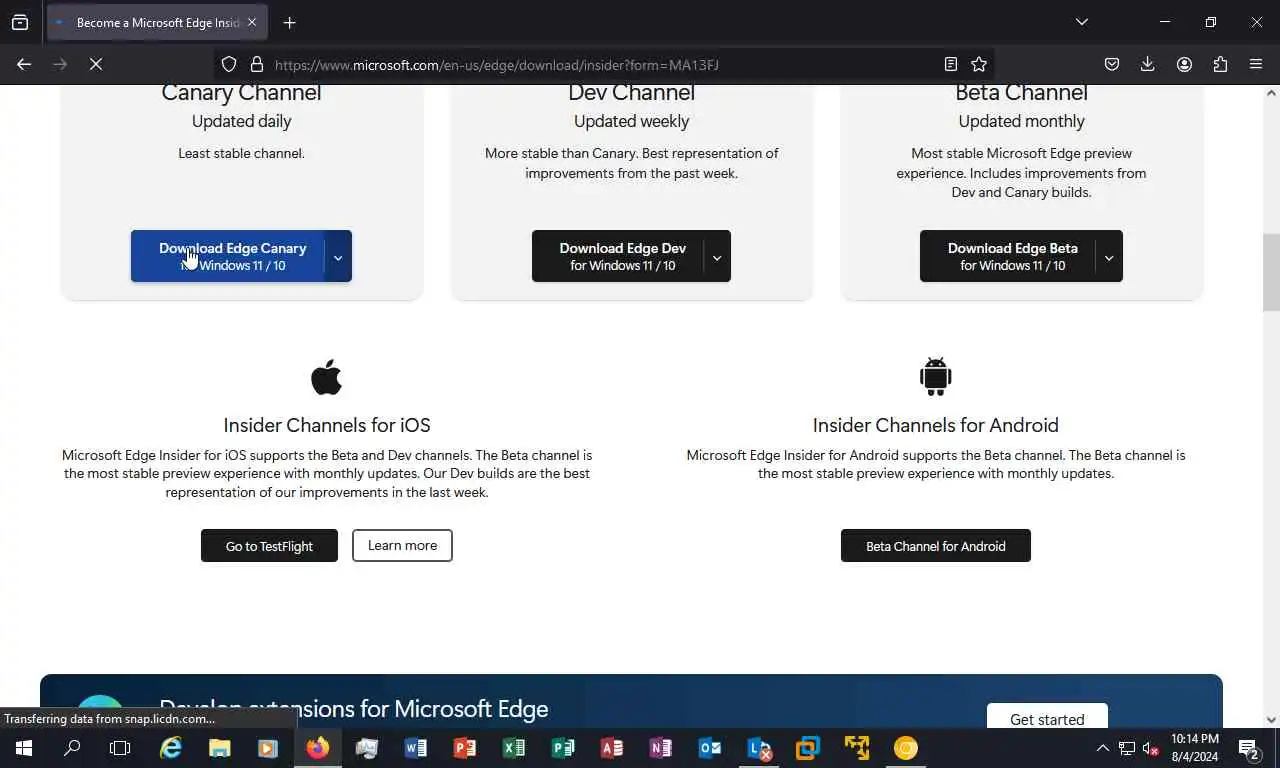Viewport: 1280px width, 768px height.
Task: Open a new tab with plus button
Action: pos(289,22)
